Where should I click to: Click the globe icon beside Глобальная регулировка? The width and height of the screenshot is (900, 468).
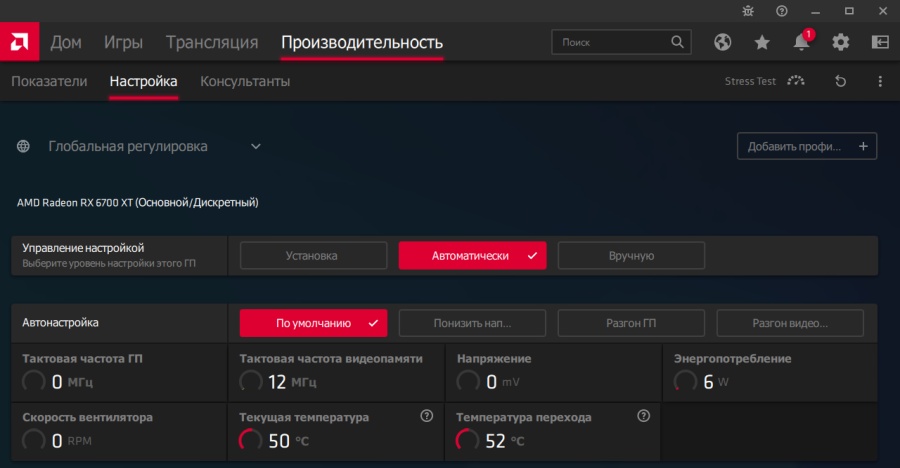tap(23, 146)
